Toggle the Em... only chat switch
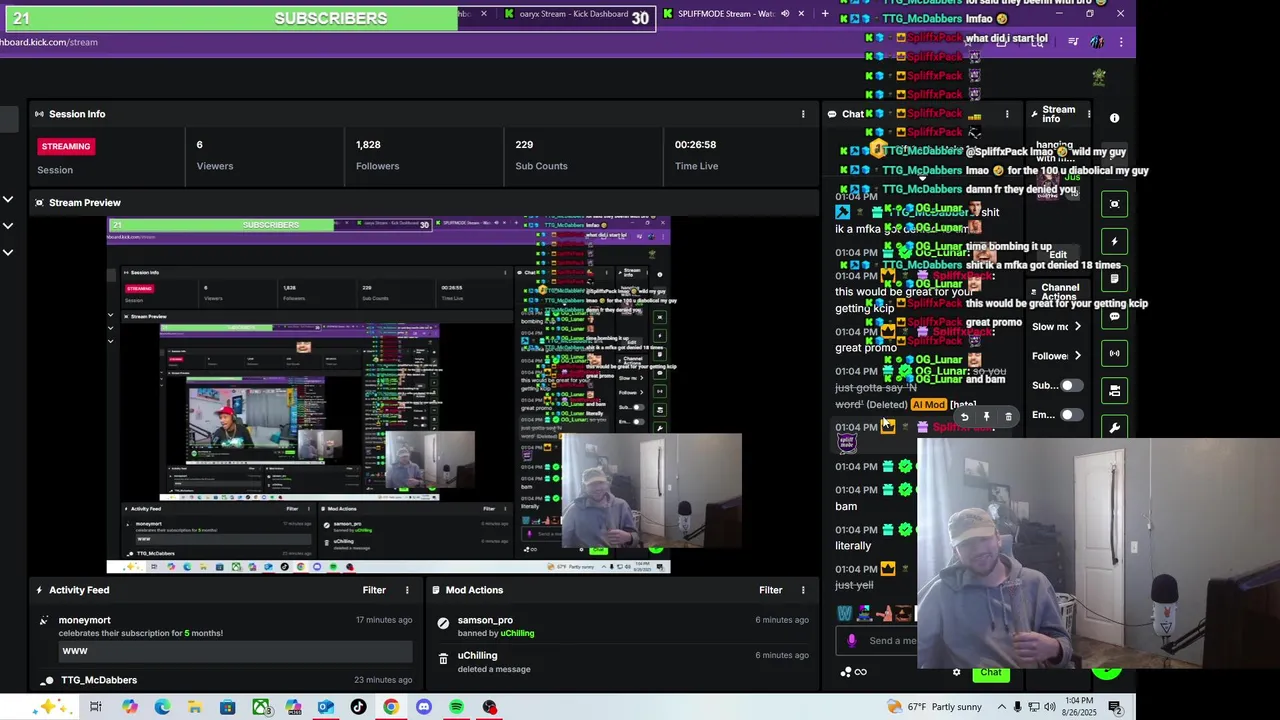Screen dimensions: 1280x720 tap(1070, 415)
